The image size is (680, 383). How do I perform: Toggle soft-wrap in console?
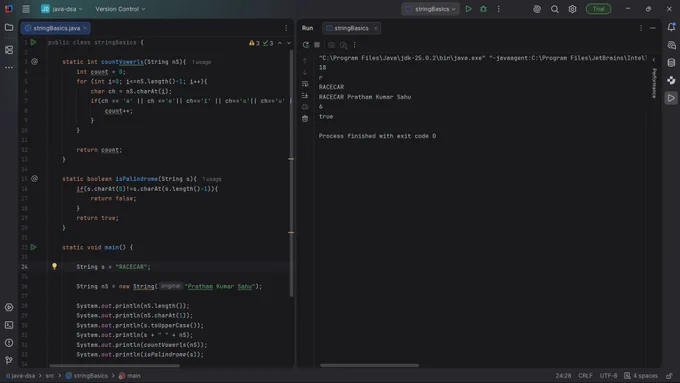pos(305,84)
